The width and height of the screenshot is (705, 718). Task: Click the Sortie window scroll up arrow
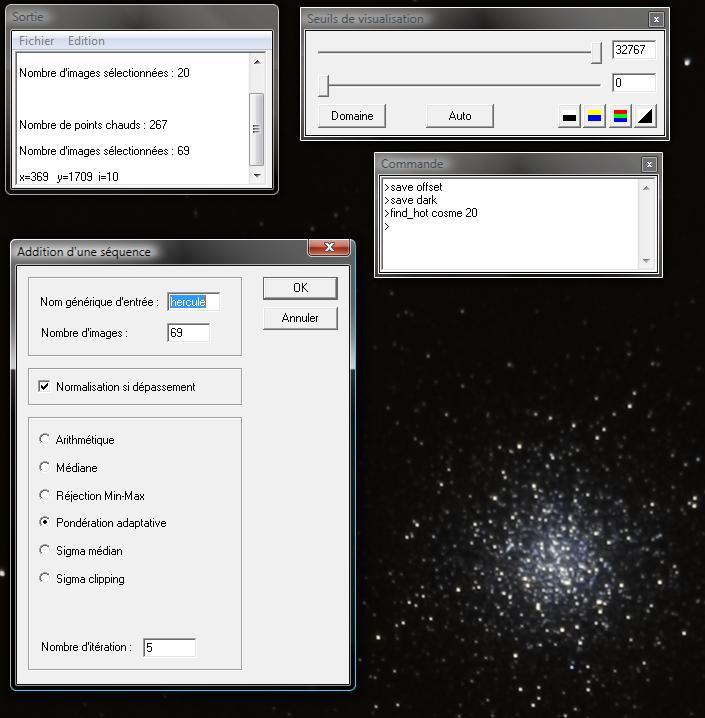(x=257, y=62)
